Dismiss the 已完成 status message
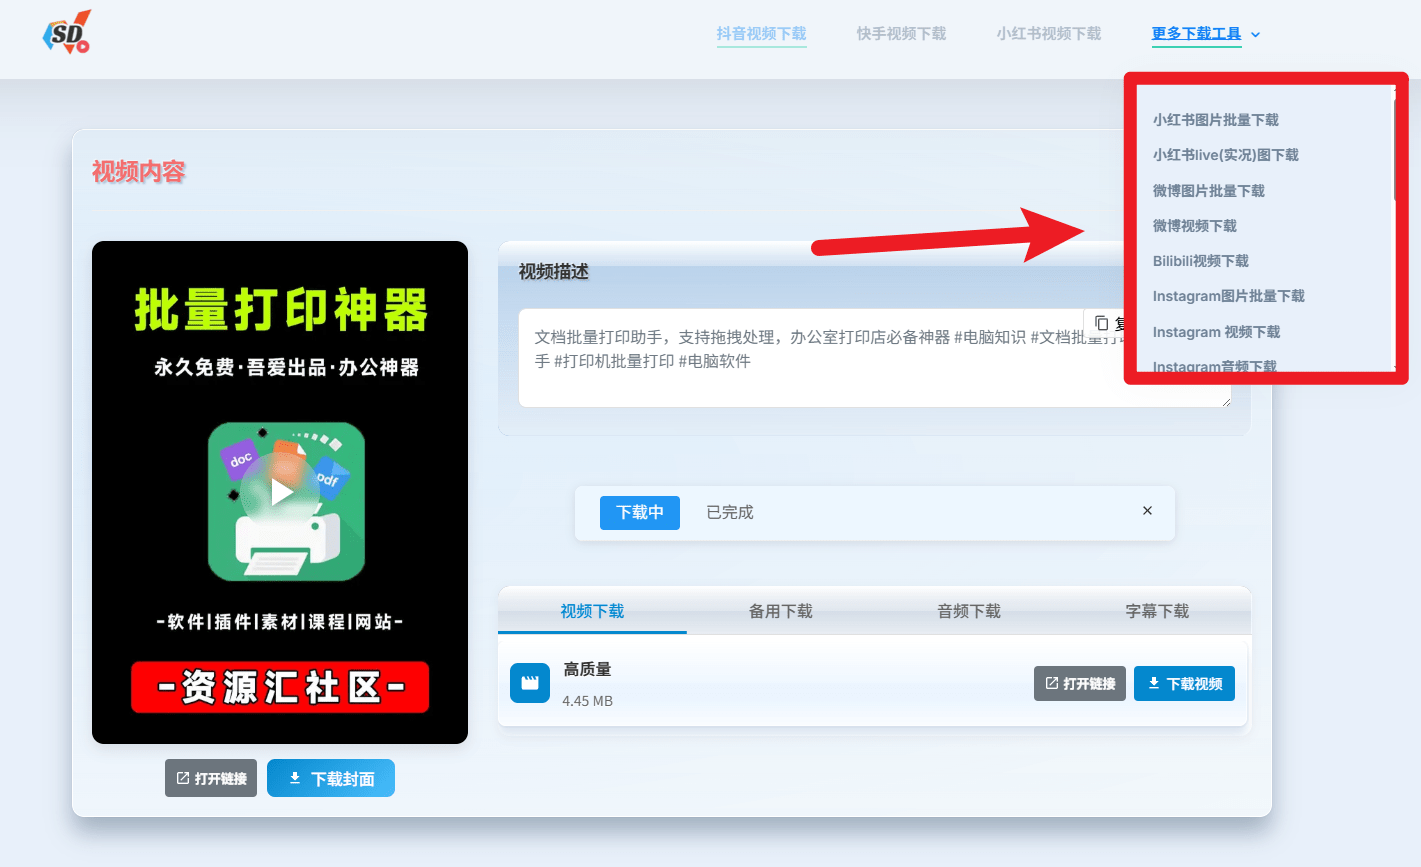Screen dimensions: 1421x867 [x=1147, y=511]
